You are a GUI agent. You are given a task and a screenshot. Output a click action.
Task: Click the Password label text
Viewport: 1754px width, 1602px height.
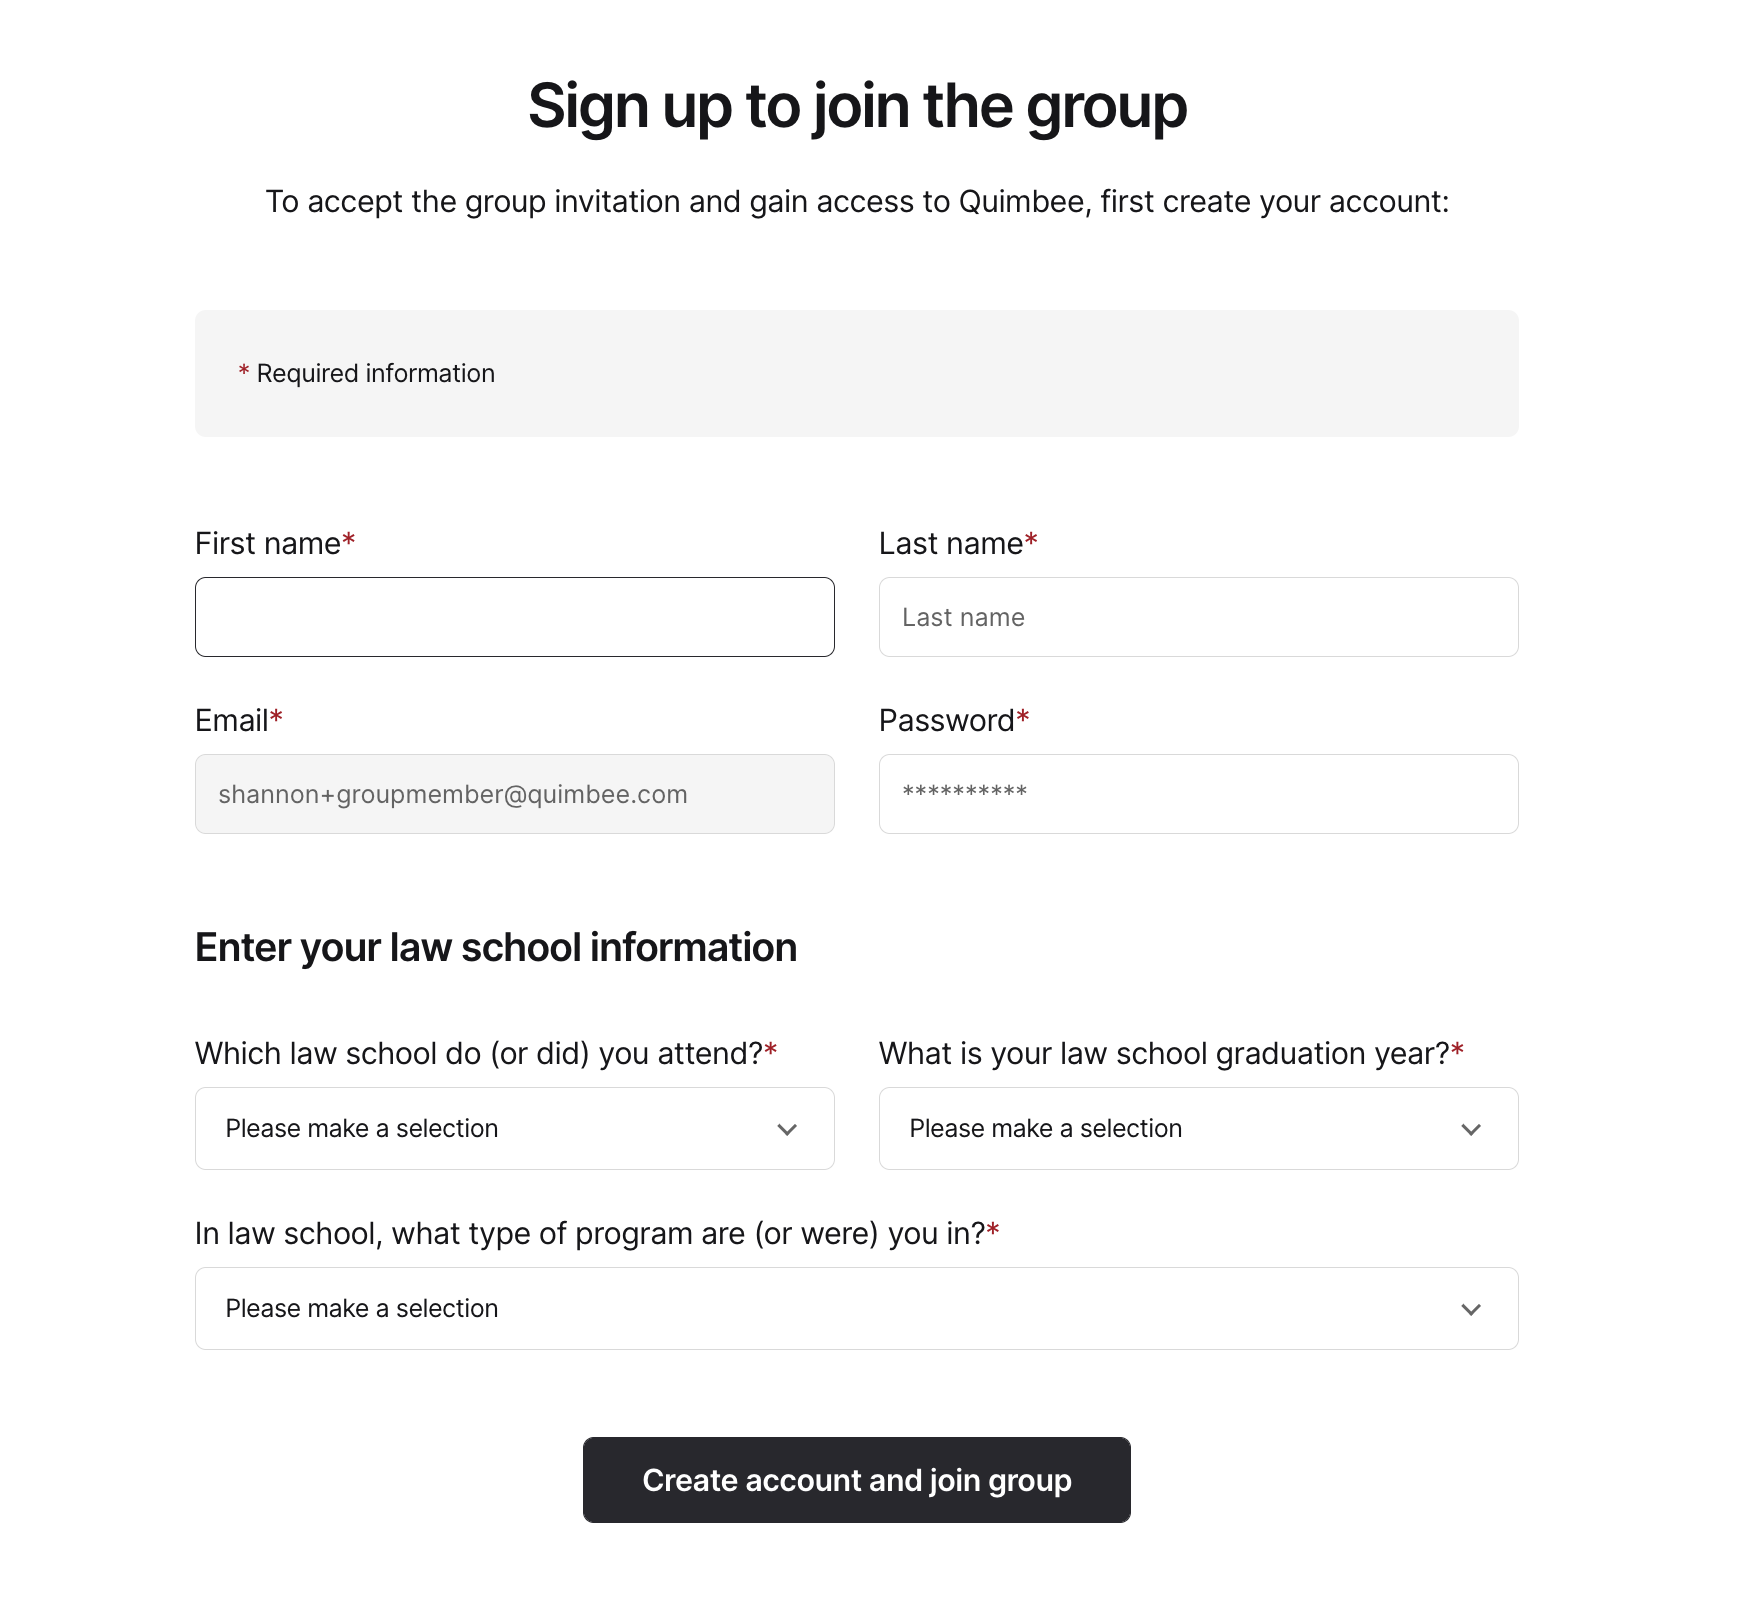946,719
